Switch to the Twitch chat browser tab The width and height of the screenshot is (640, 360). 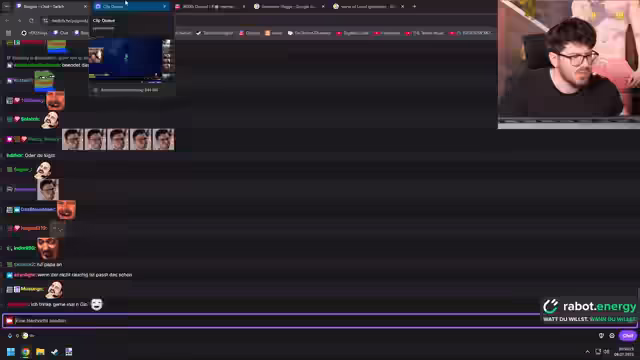[x=51, y=7]
